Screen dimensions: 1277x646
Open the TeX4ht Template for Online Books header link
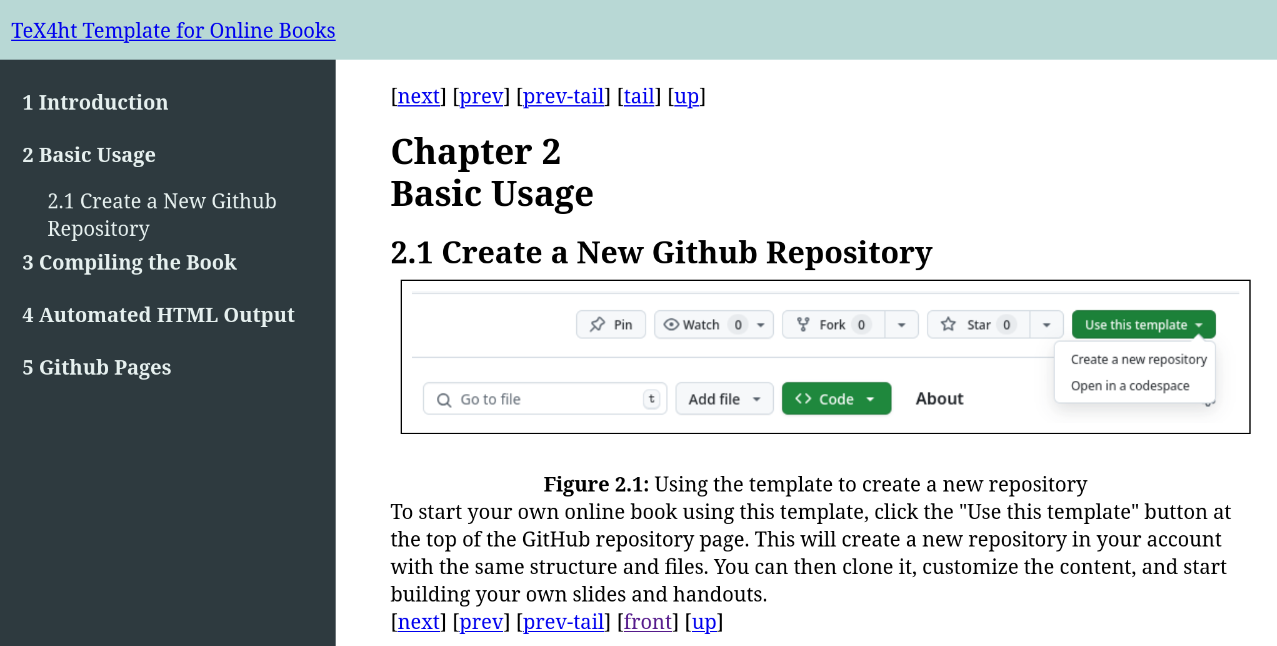point(173,31)
